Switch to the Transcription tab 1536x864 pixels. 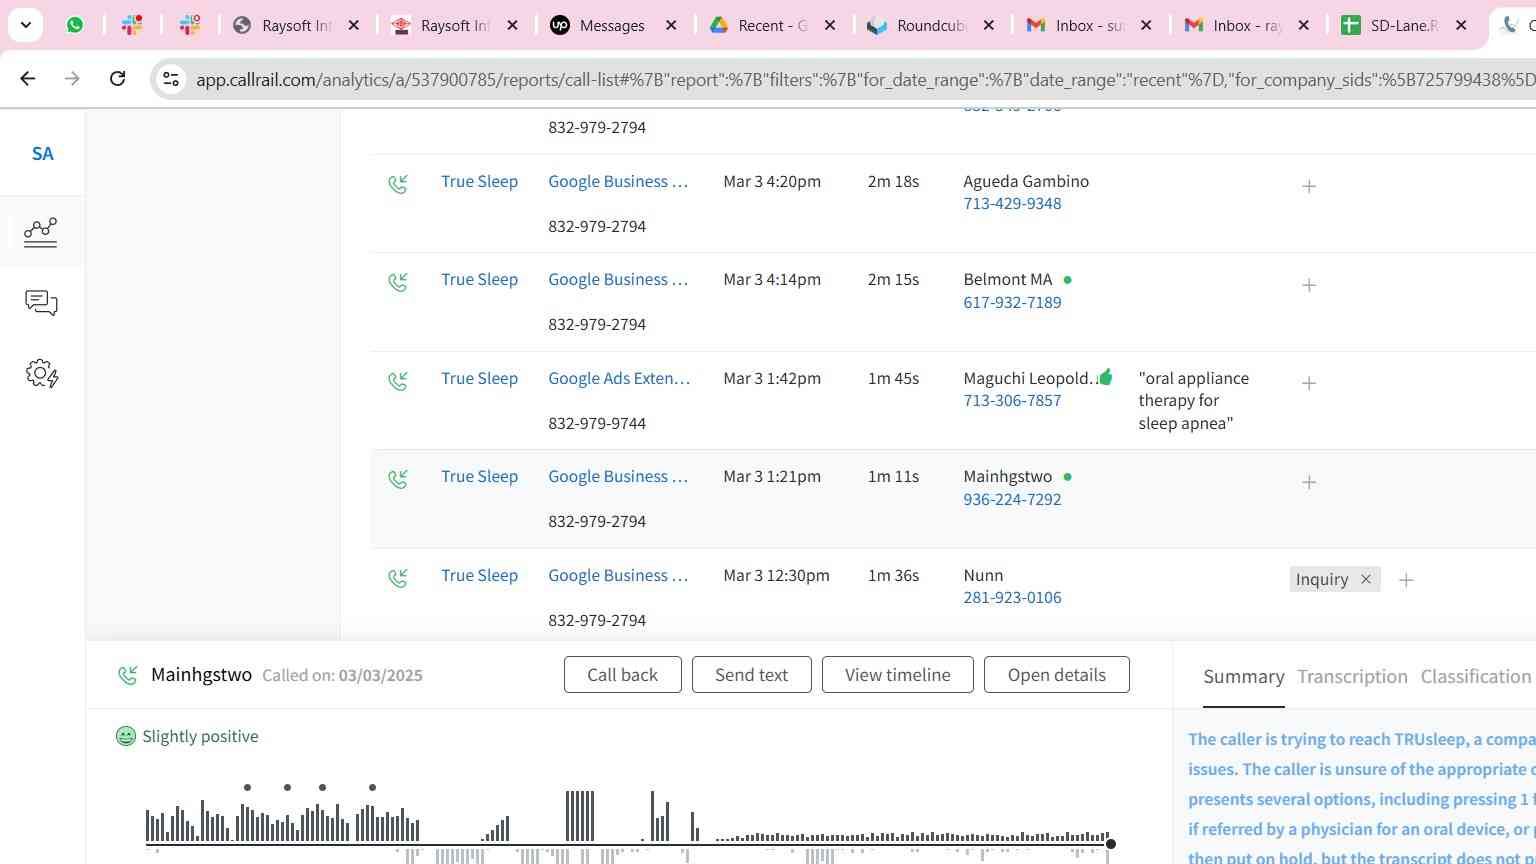pyautogui.click(x=1352, y=677)
